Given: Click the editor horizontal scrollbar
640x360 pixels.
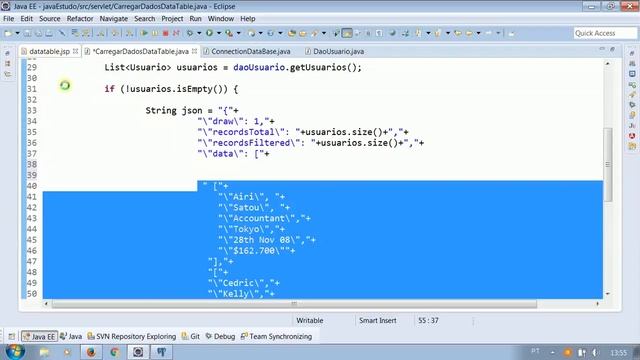Looking at the screenshot, I should 294,304.
